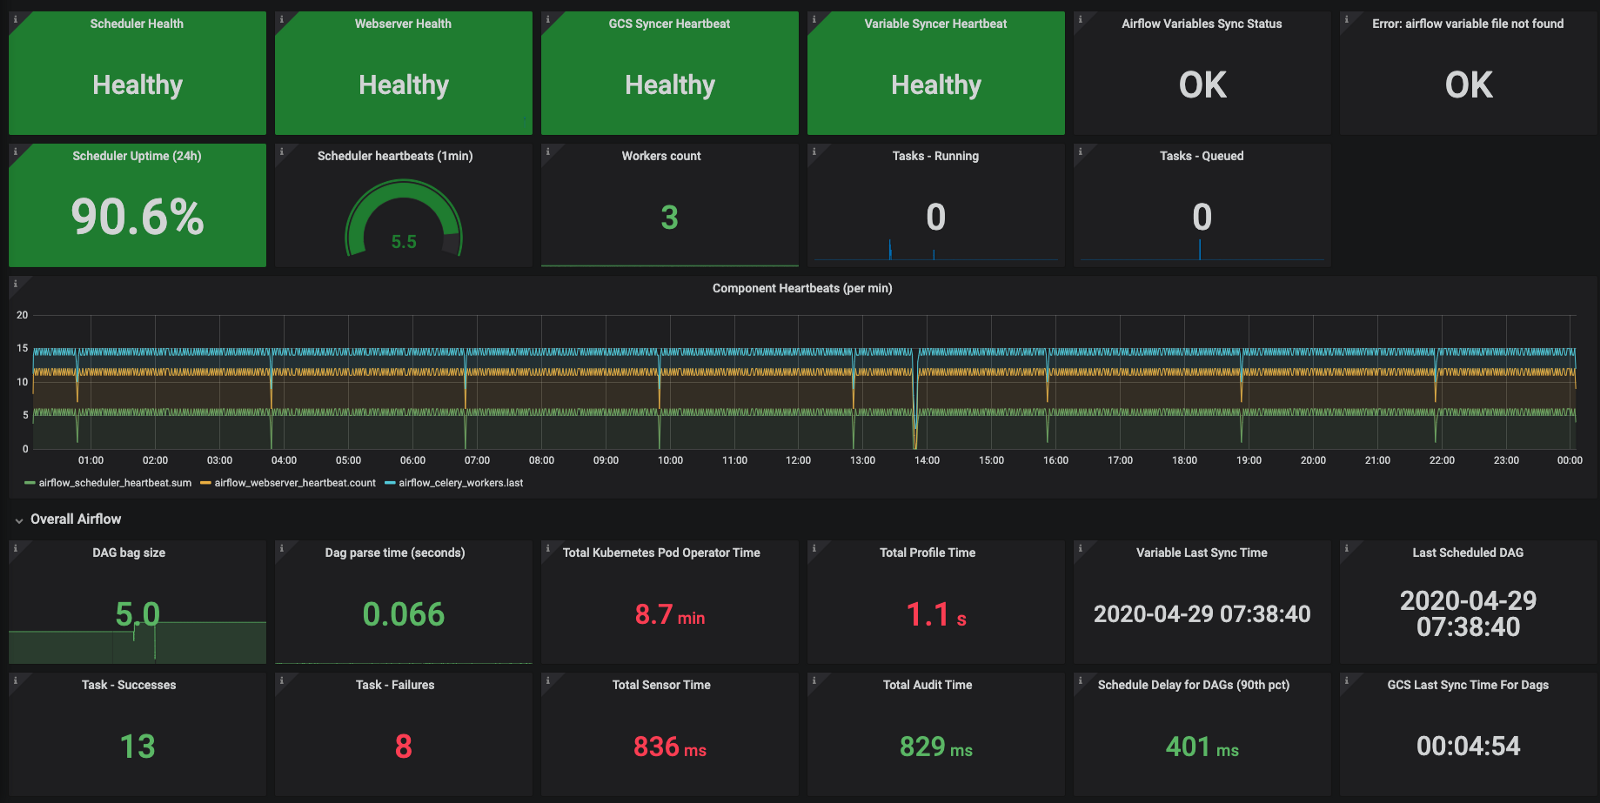
Task: Open the Variable Syncer Heartbeat title menu
Action: click(936, 24)
